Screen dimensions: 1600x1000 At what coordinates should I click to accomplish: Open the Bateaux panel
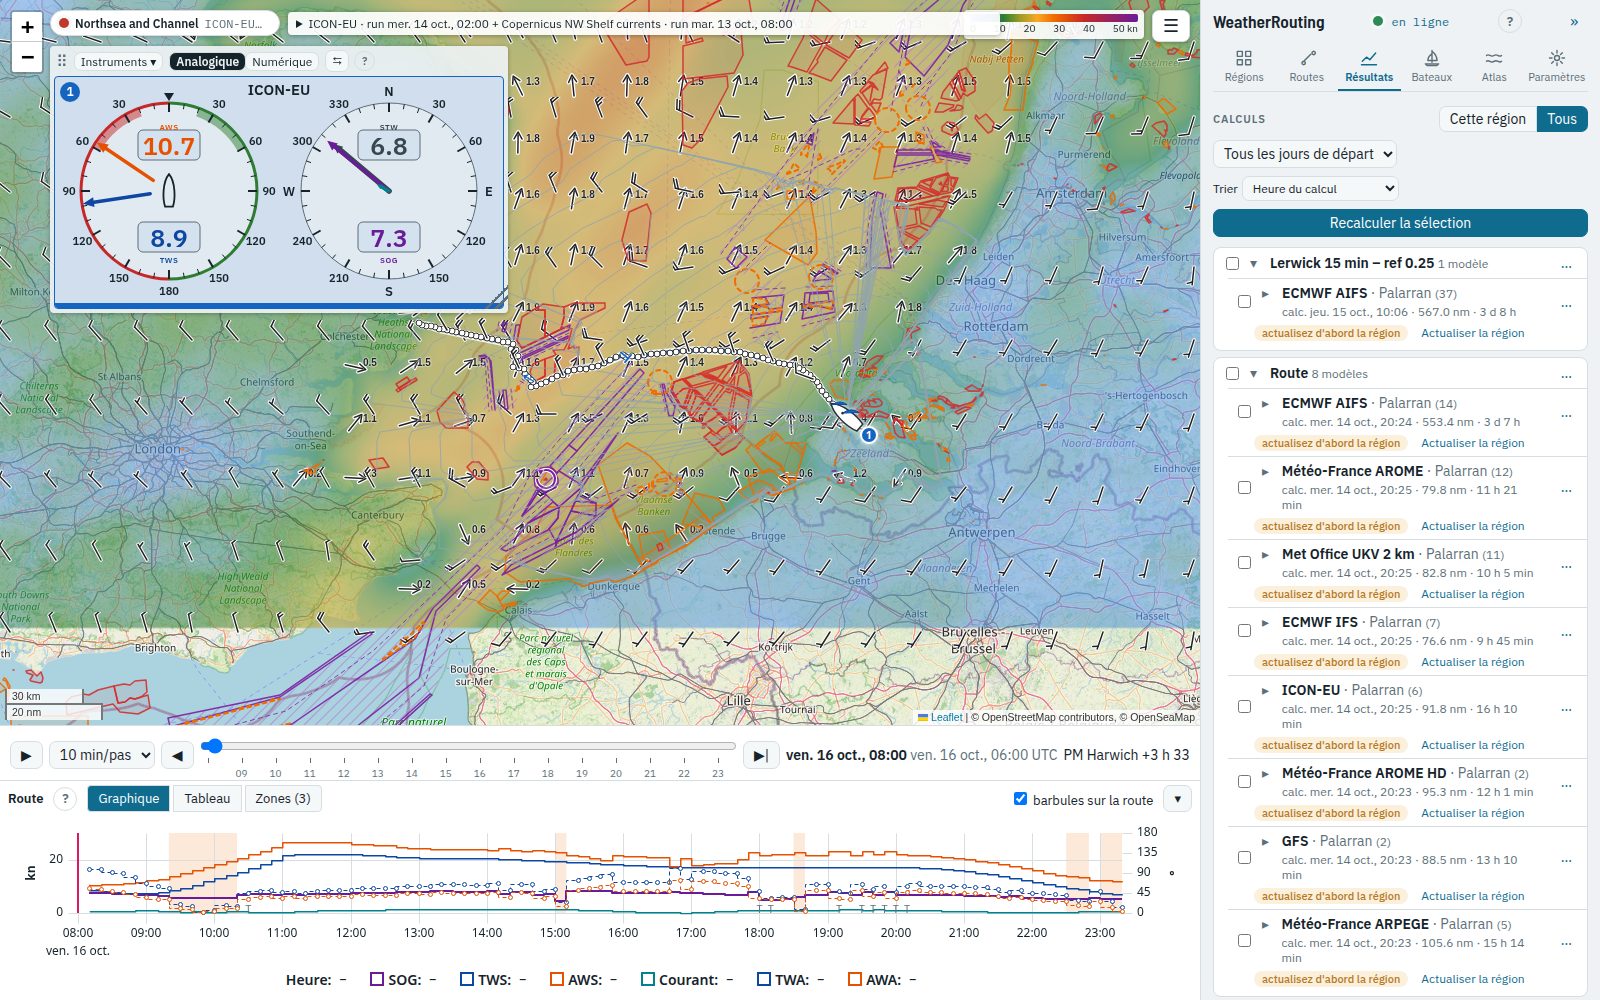point(1431,67)
